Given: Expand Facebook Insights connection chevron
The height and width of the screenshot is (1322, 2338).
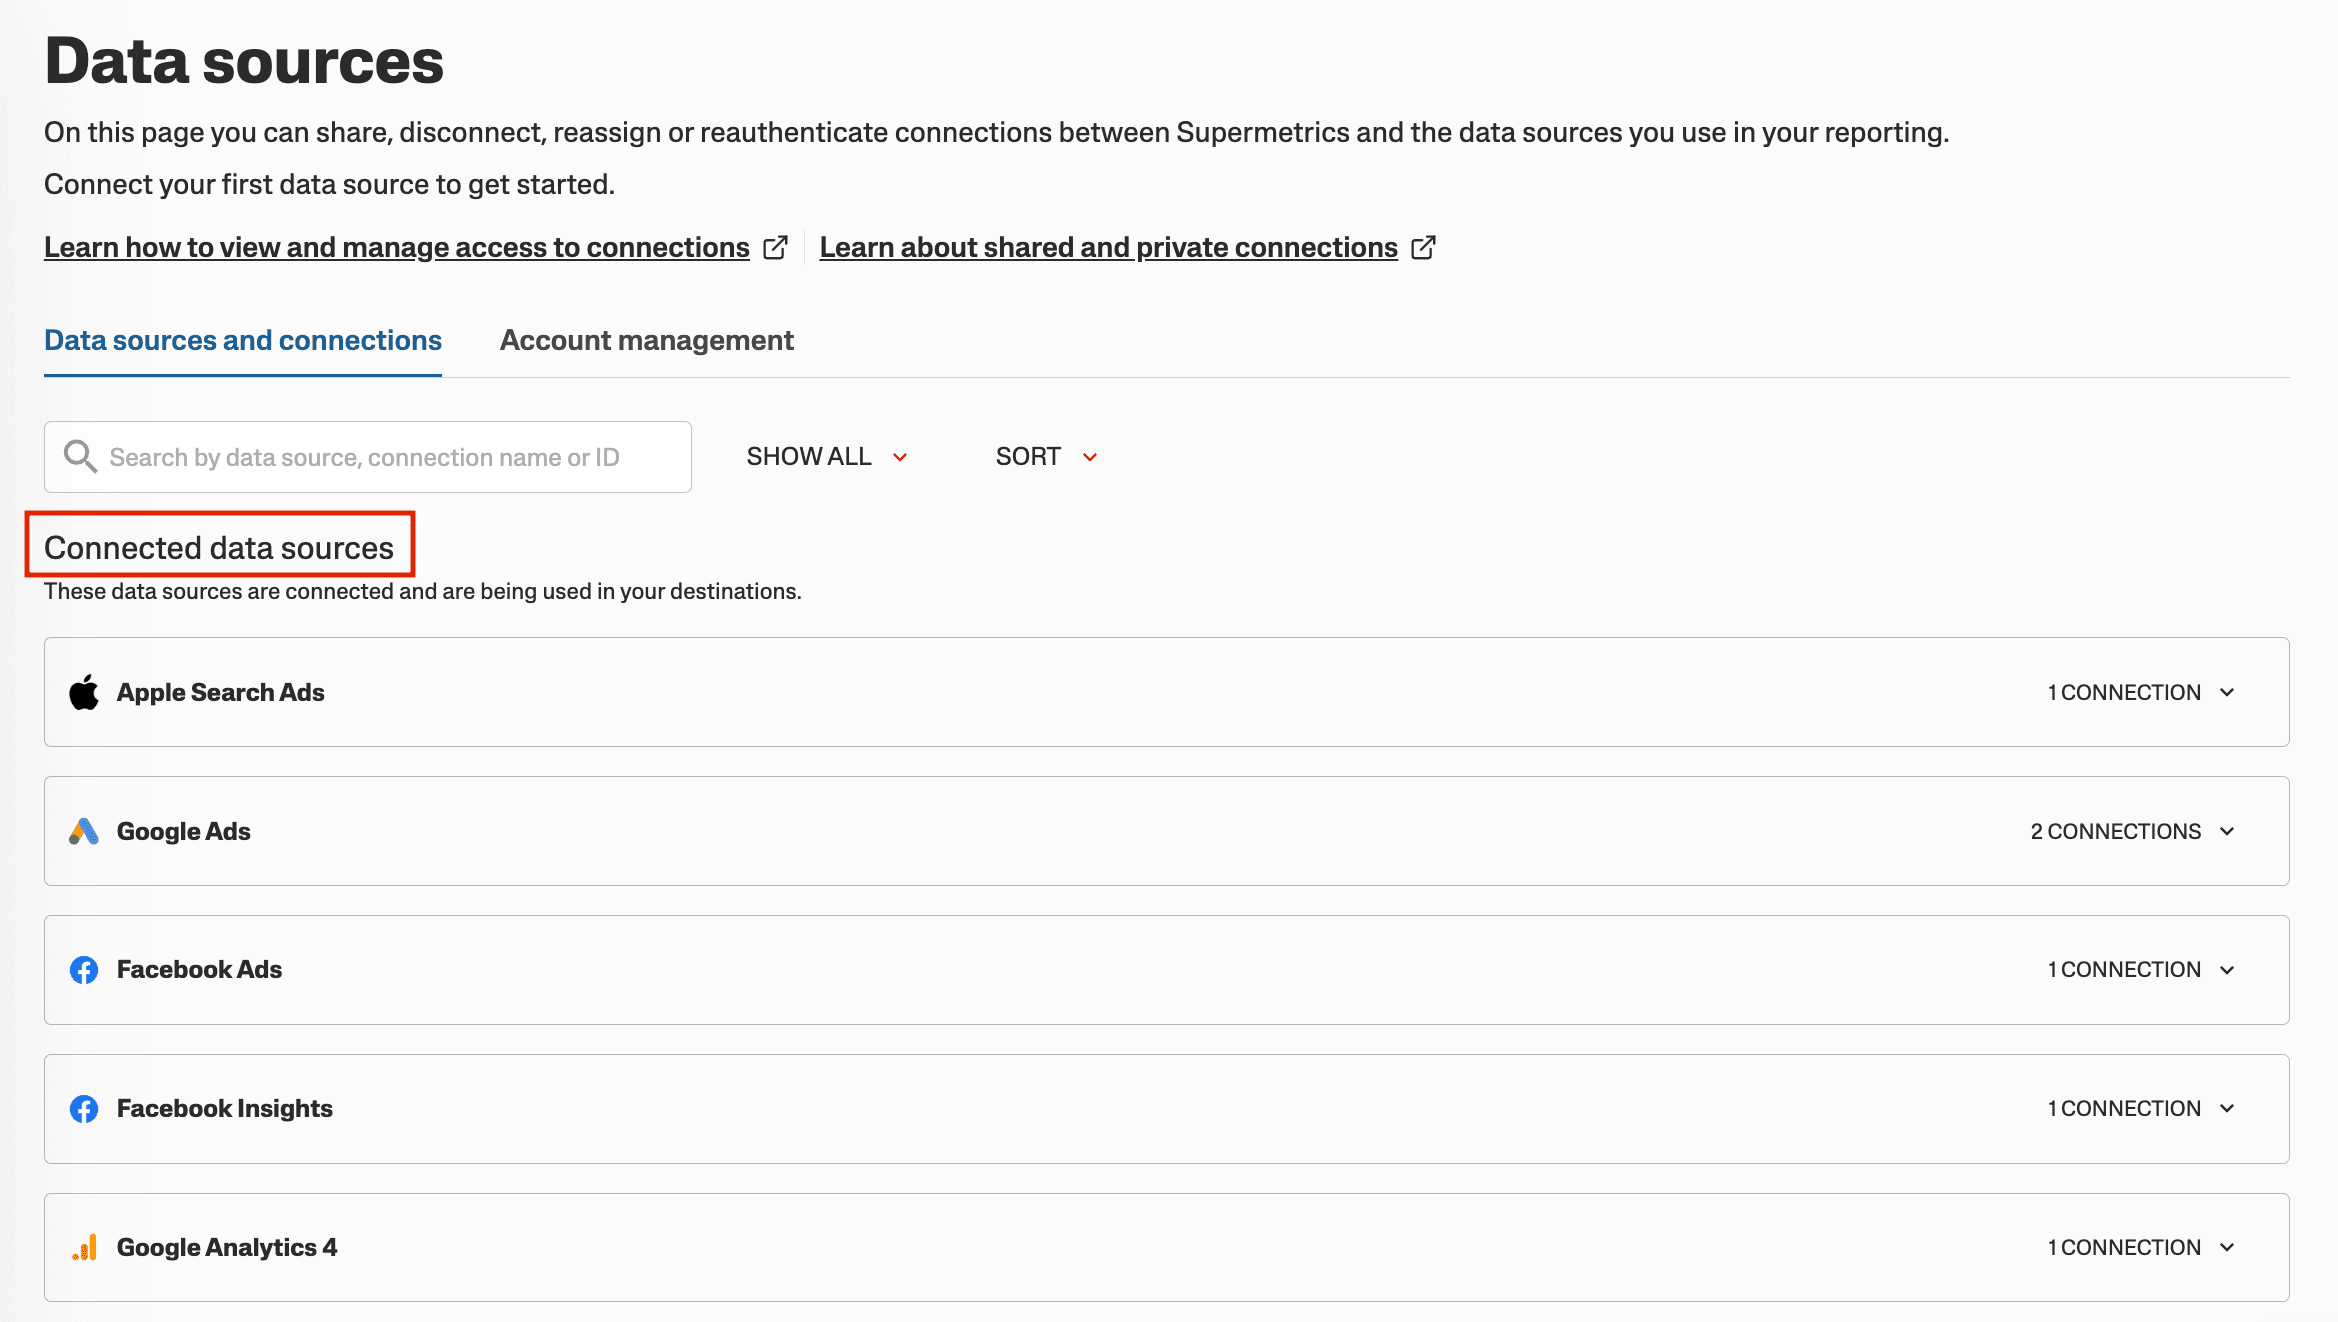Looking at the screenshot, I should (x=2227, y=1109).
